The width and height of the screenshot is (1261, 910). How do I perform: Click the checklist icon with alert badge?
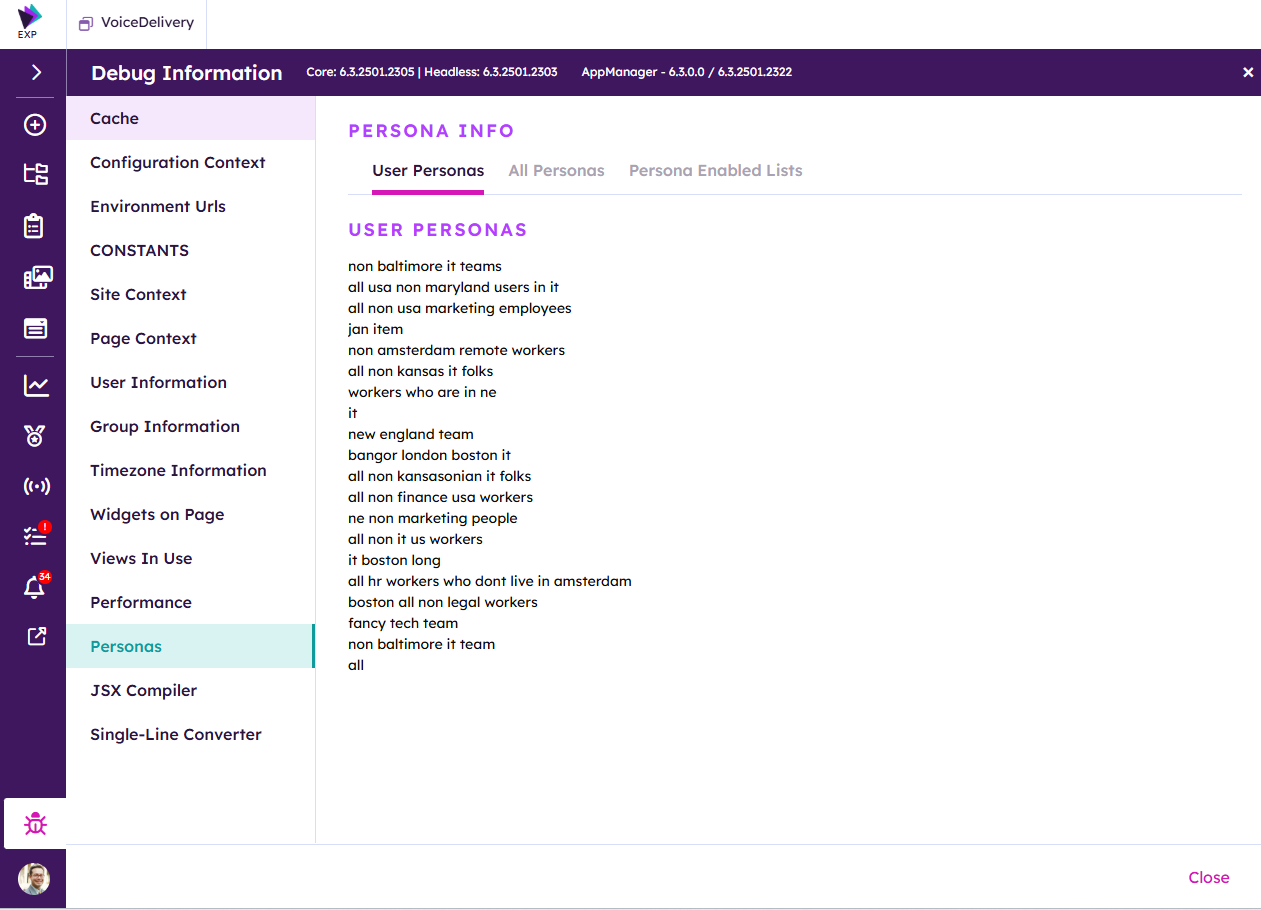(35, 537)
